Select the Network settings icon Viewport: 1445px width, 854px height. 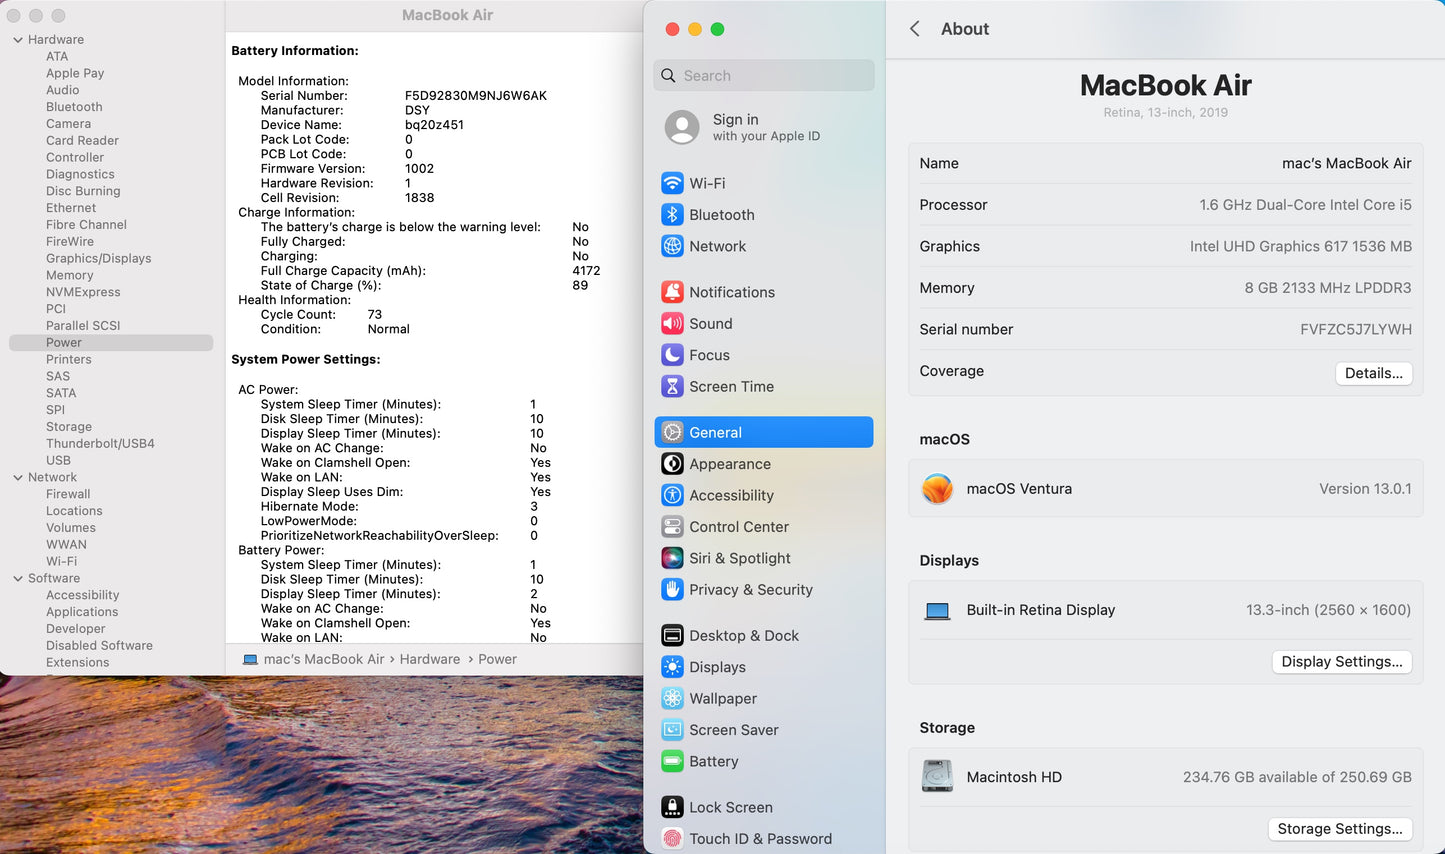tap(717, 246)
